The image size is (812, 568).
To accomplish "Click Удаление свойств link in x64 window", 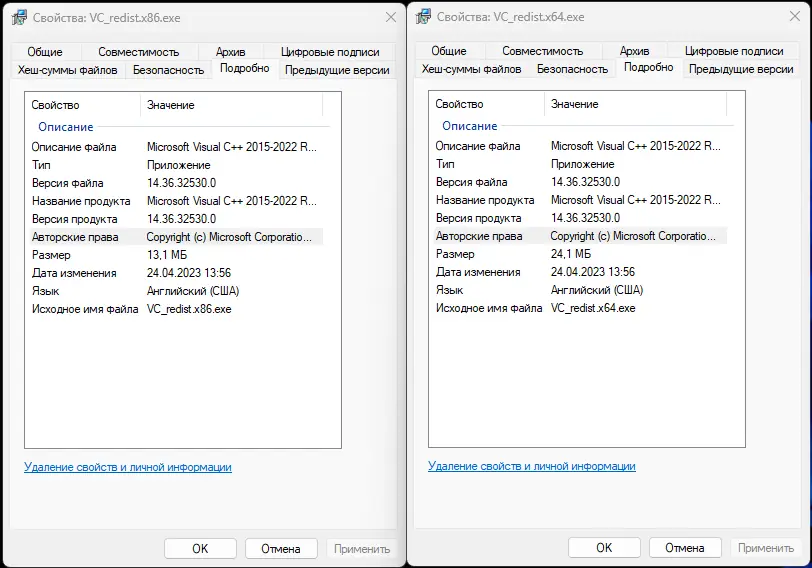I will click(531, 466).
